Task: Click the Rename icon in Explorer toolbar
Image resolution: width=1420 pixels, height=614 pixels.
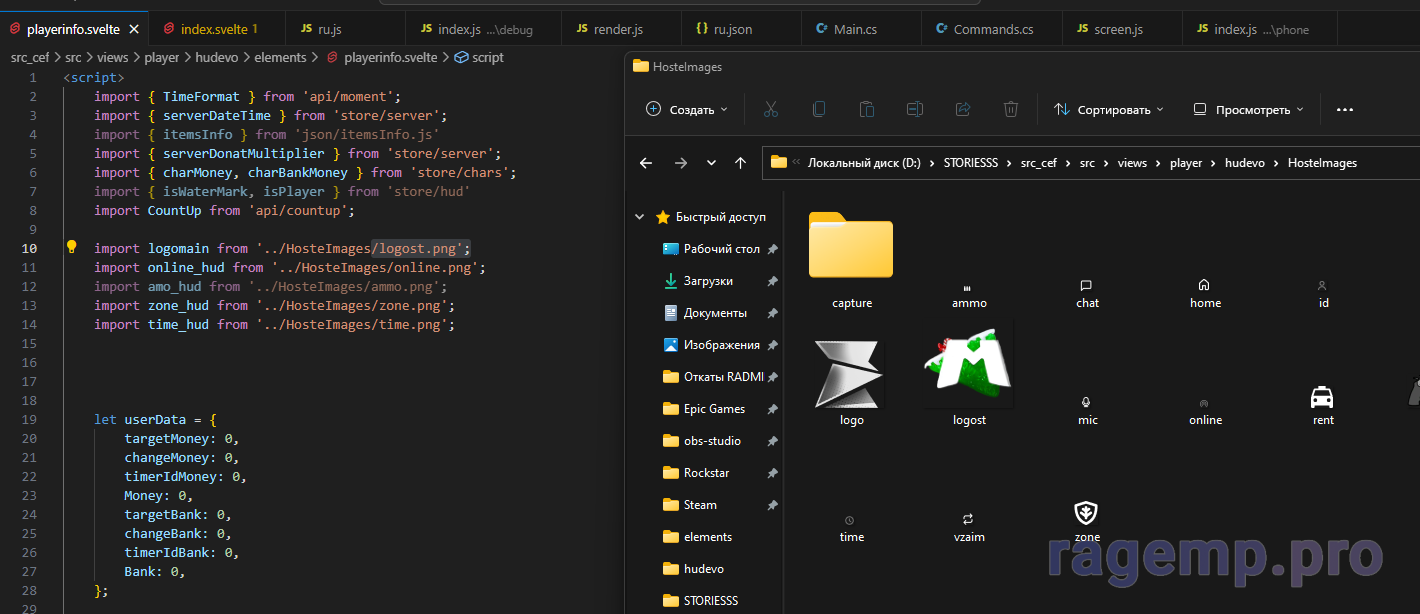Action: (915, 110)
